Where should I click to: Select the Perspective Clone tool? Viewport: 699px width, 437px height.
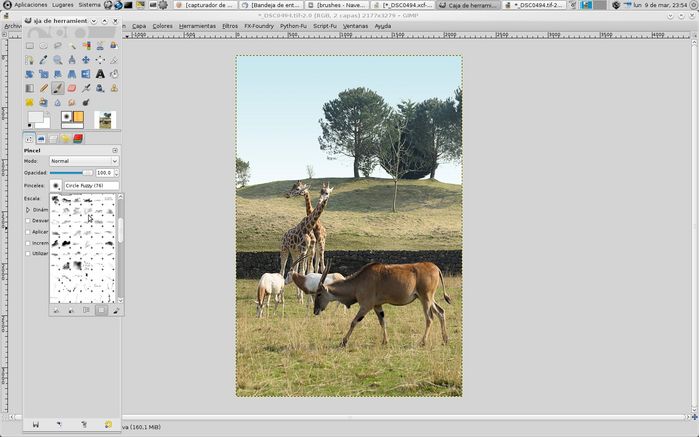43,103
